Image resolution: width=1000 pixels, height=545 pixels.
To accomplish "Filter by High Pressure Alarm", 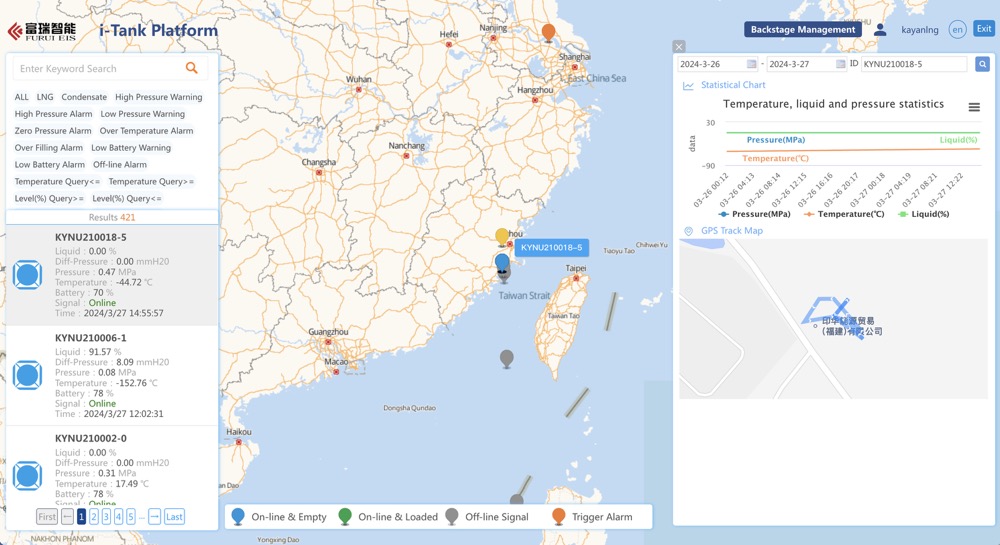I will [54, 113].
